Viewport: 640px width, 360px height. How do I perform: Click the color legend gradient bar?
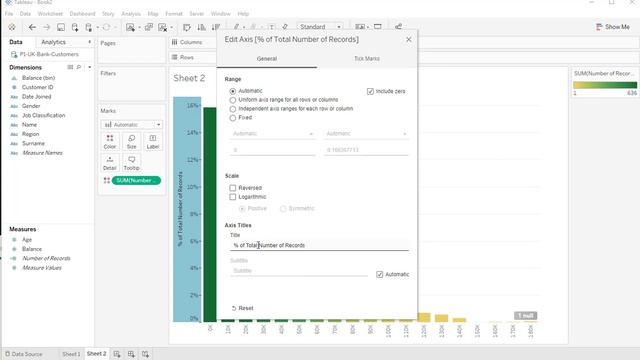605,85
